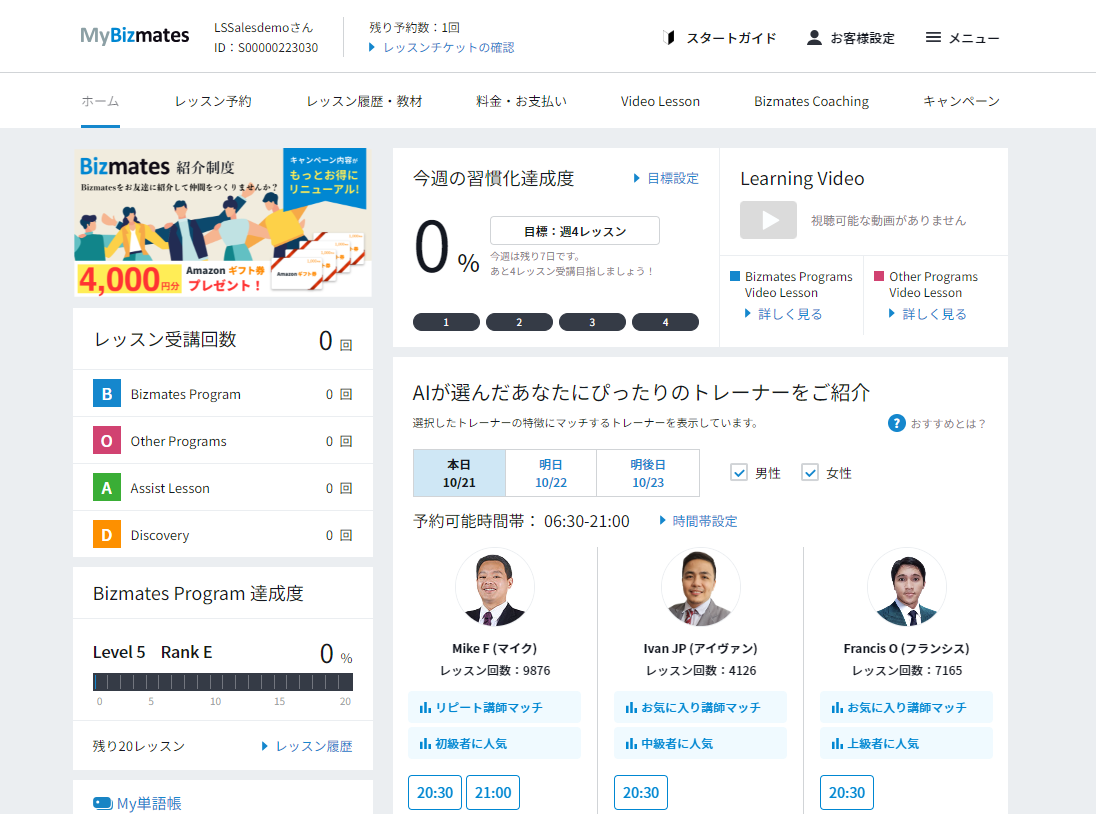Image resolution: width=1096 pixels, height=814 pixels.
Task: Open the キャンペーン tab
Action: click(x=959, y=101)
